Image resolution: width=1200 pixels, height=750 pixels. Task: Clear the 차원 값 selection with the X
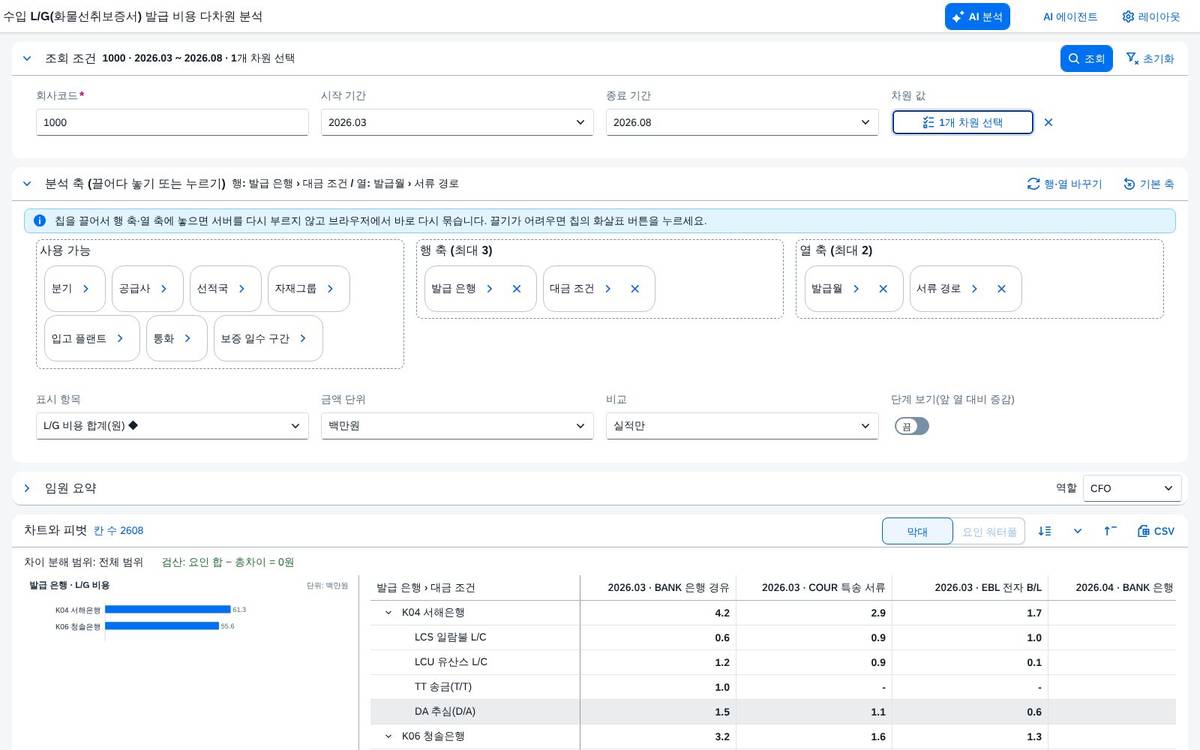(x=1048, y=122)
